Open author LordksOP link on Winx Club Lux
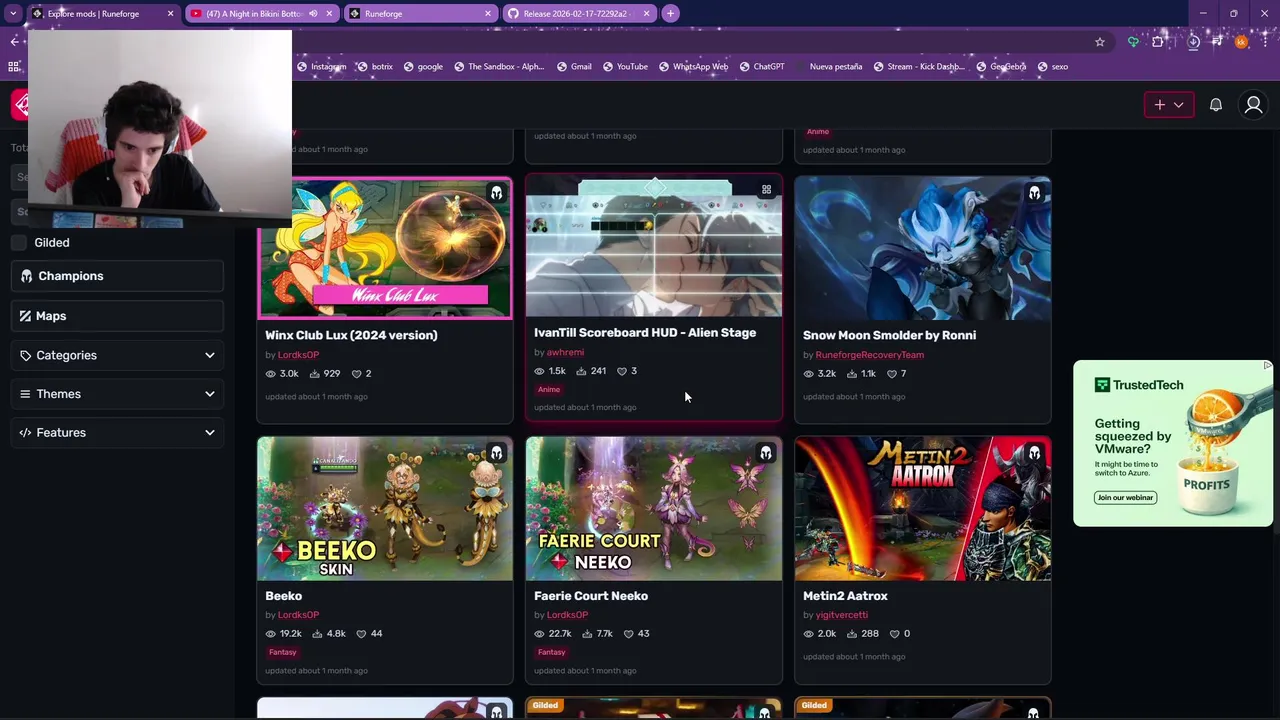 [298, 355]
